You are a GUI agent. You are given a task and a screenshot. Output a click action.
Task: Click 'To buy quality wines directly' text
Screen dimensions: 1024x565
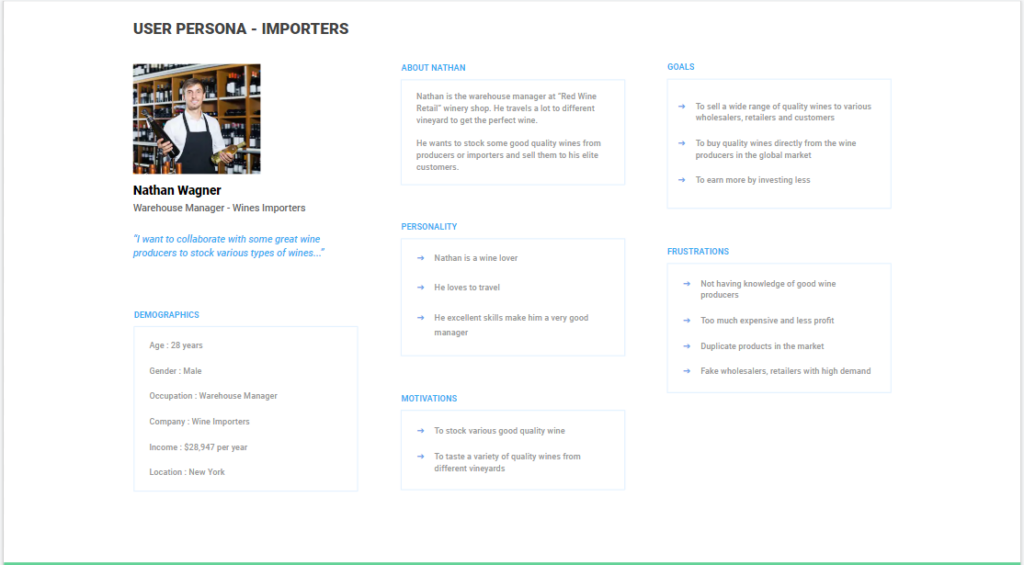776,149
